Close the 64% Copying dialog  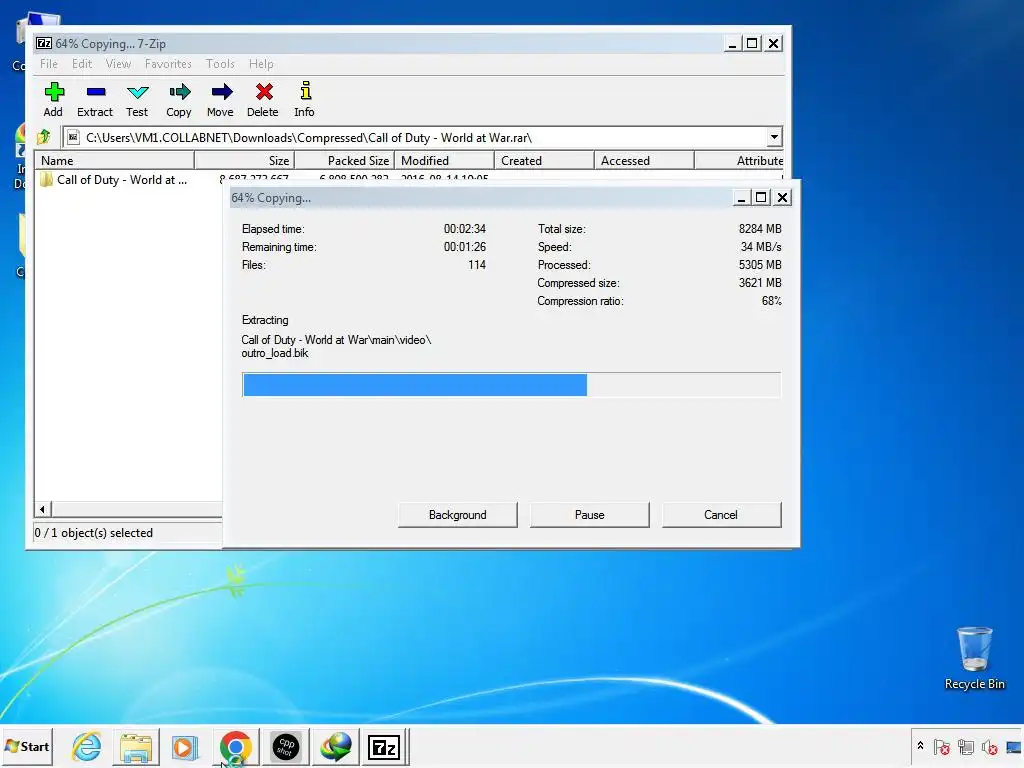(782, 197)
